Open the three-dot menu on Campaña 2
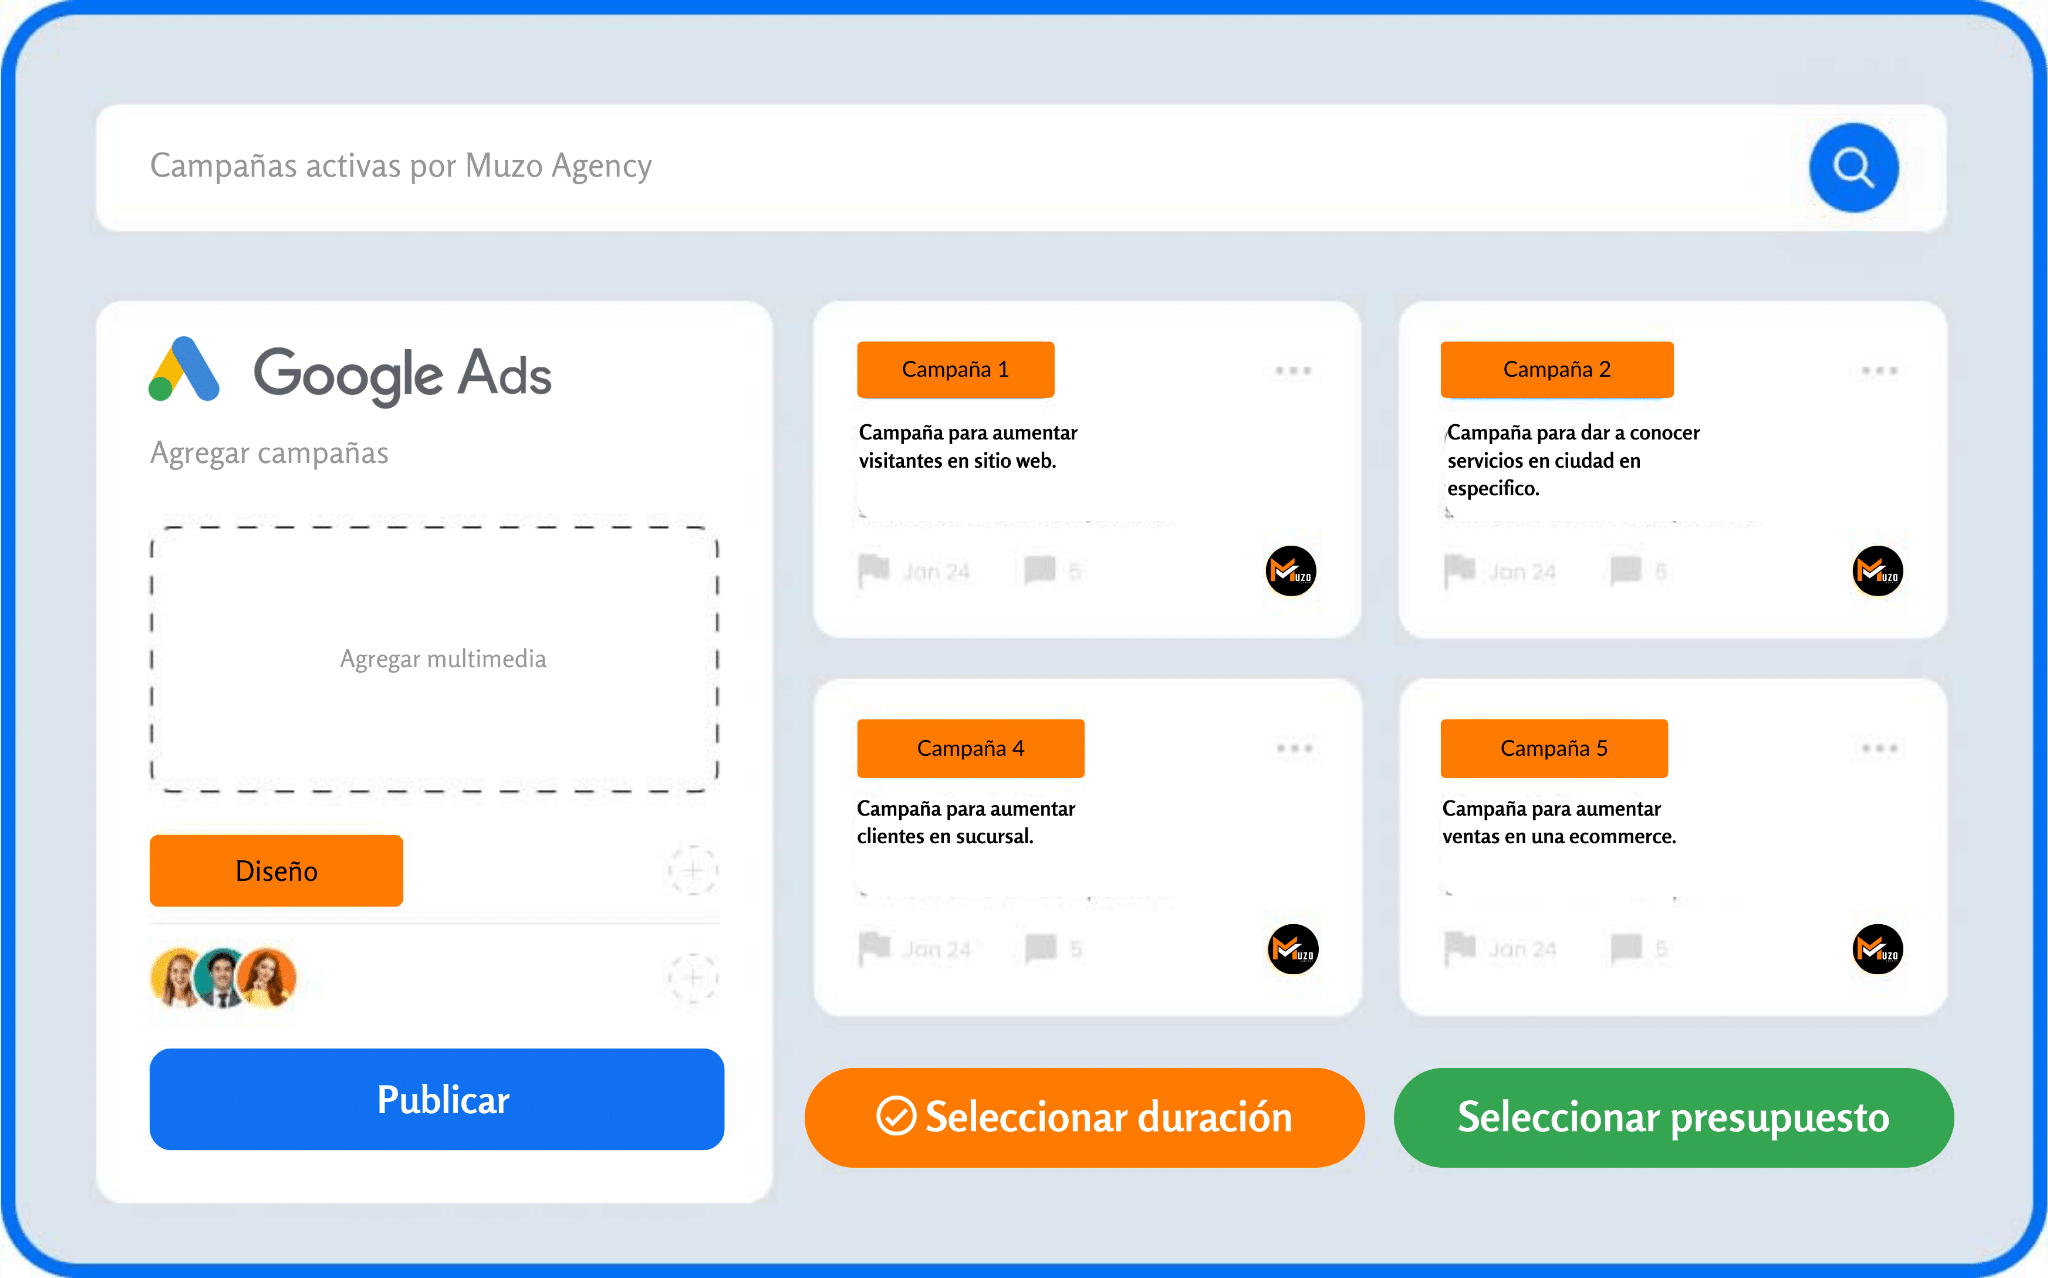The height and width of the screenshot is (1278, 2048). click(1879, 371)
